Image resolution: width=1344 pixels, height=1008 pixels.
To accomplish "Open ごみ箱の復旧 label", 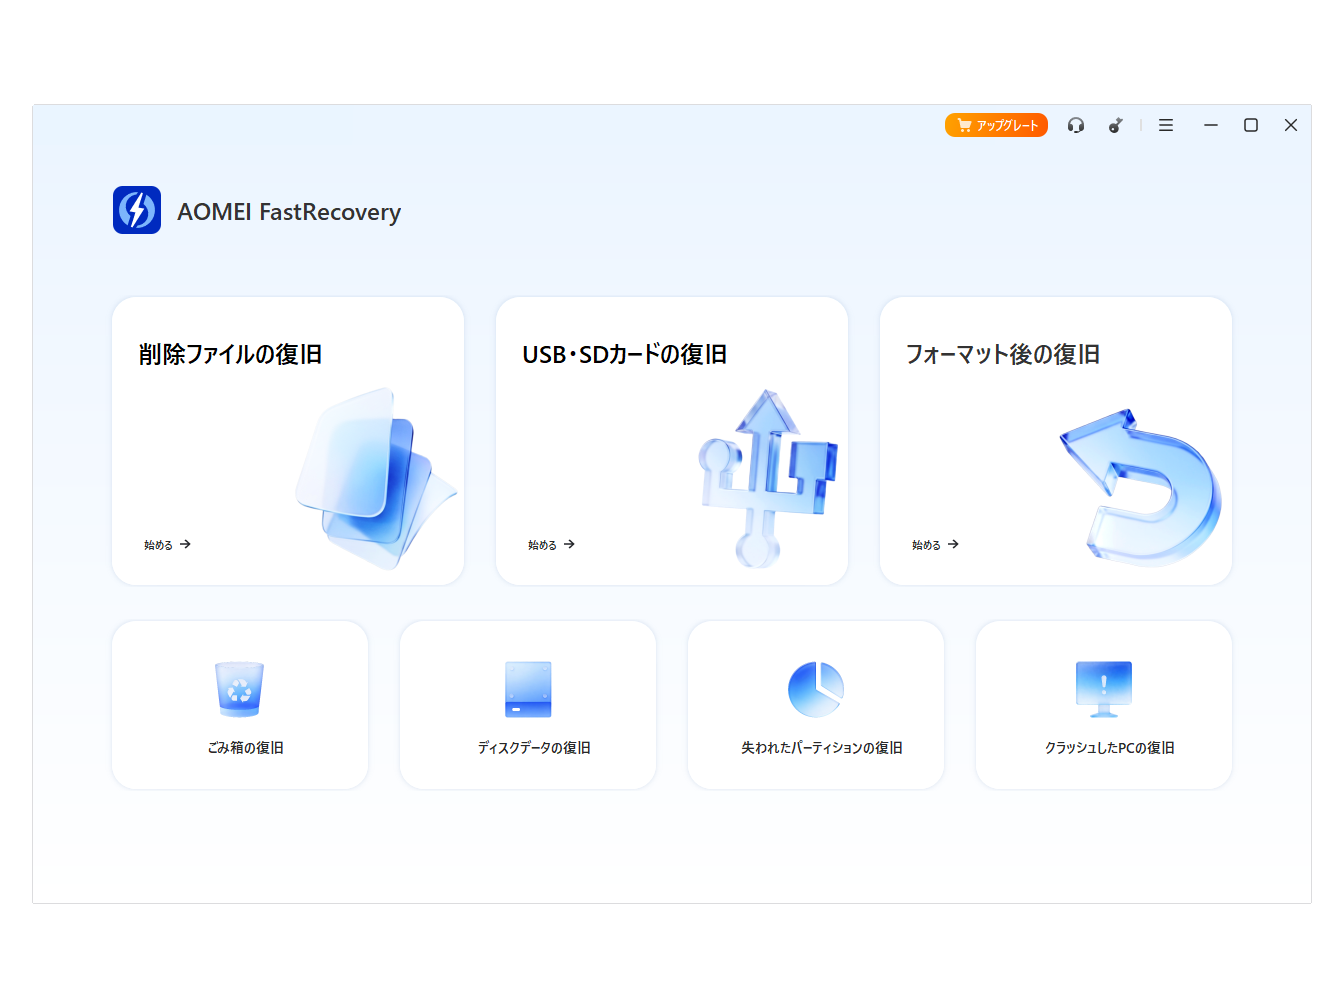I will [x=246, y=748].
